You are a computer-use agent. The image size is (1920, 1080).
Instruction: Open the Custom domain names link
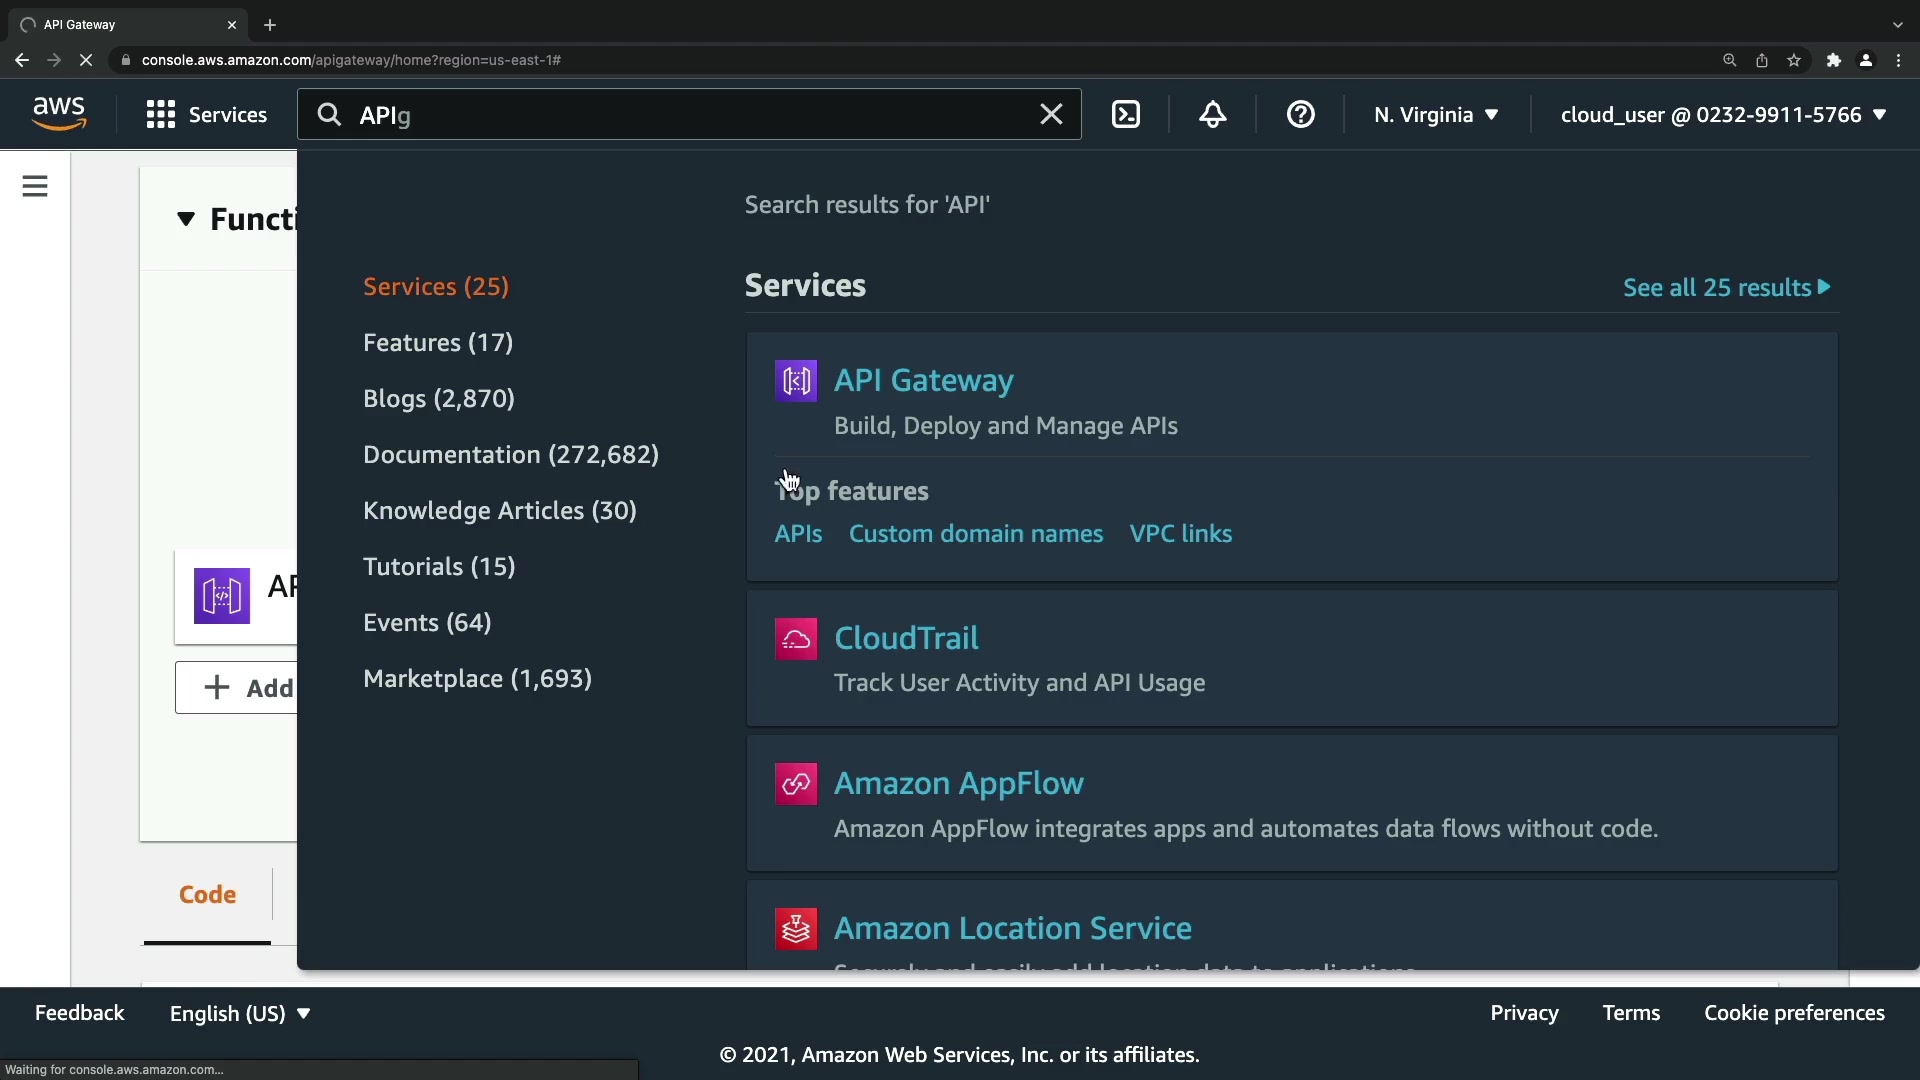tap(976, 534)
